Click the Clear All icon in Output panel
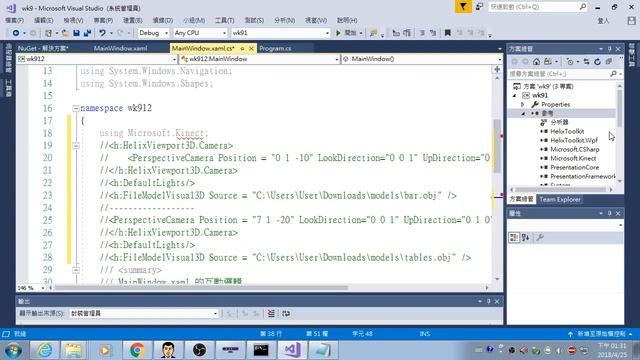The width and height of the screenshot is (640, 360). point(271,313)
